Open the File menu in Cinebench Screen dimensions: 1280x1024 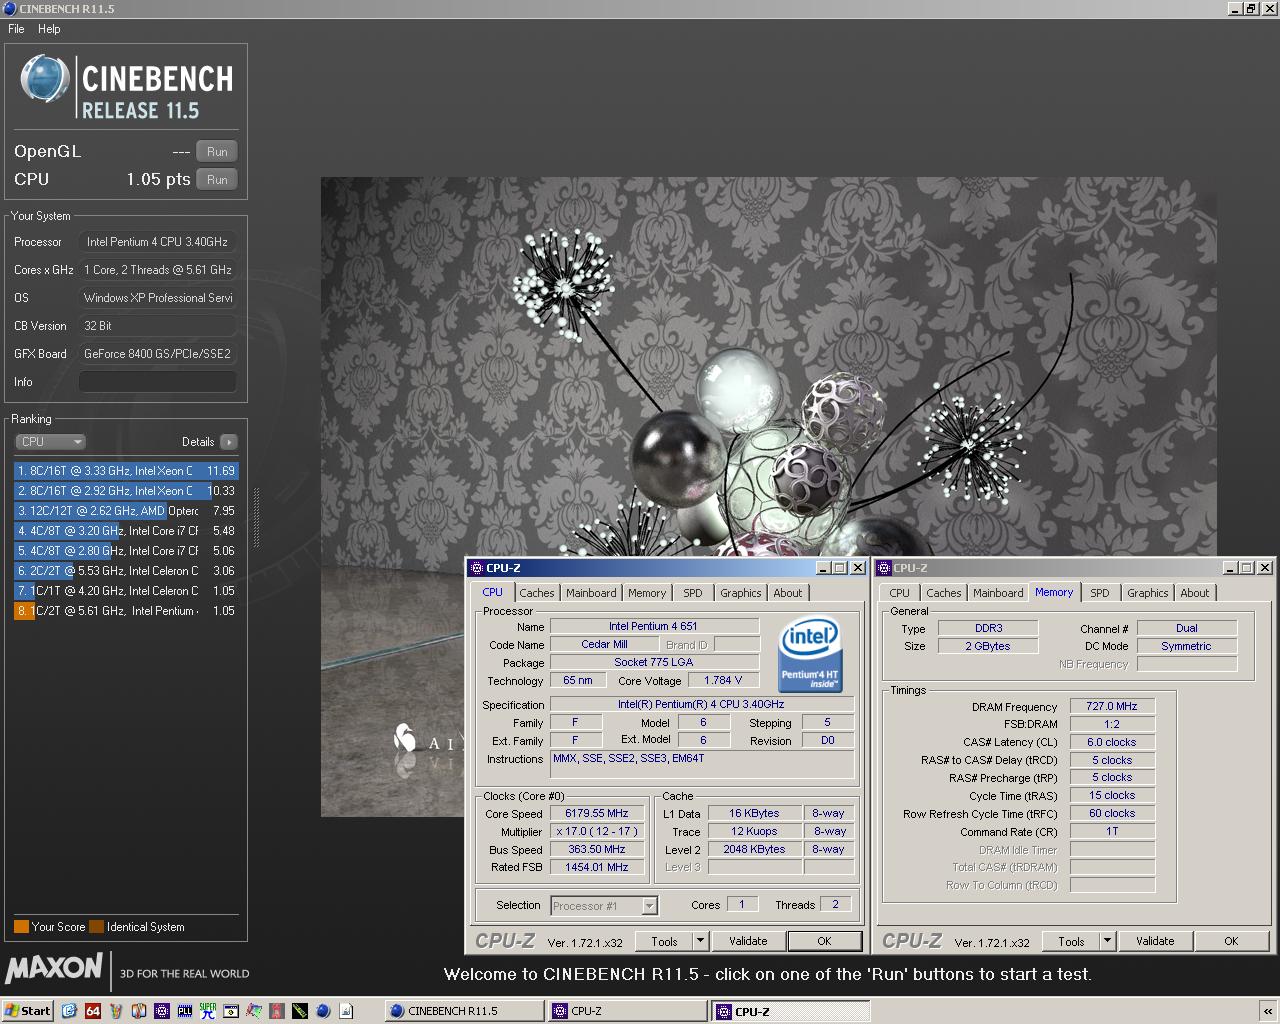pos(16,29)
